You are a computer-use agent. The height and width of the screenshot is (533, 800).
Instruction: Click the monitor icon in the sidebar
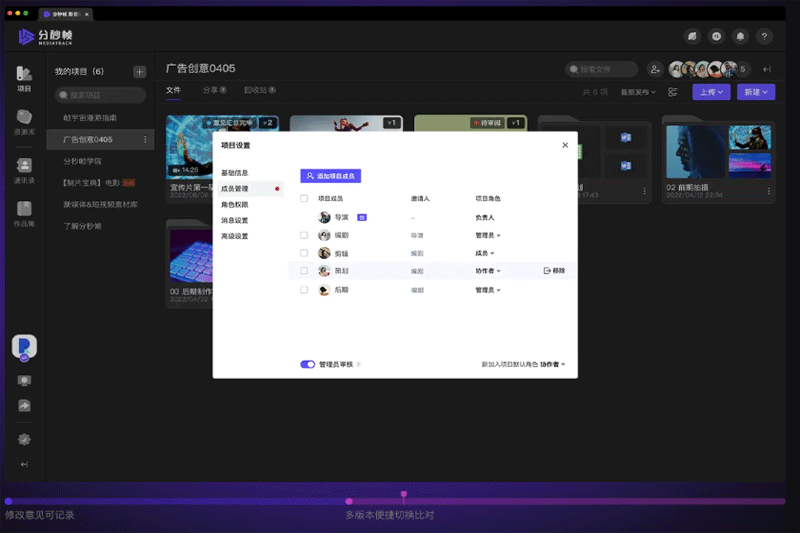(x=24, y=380)
